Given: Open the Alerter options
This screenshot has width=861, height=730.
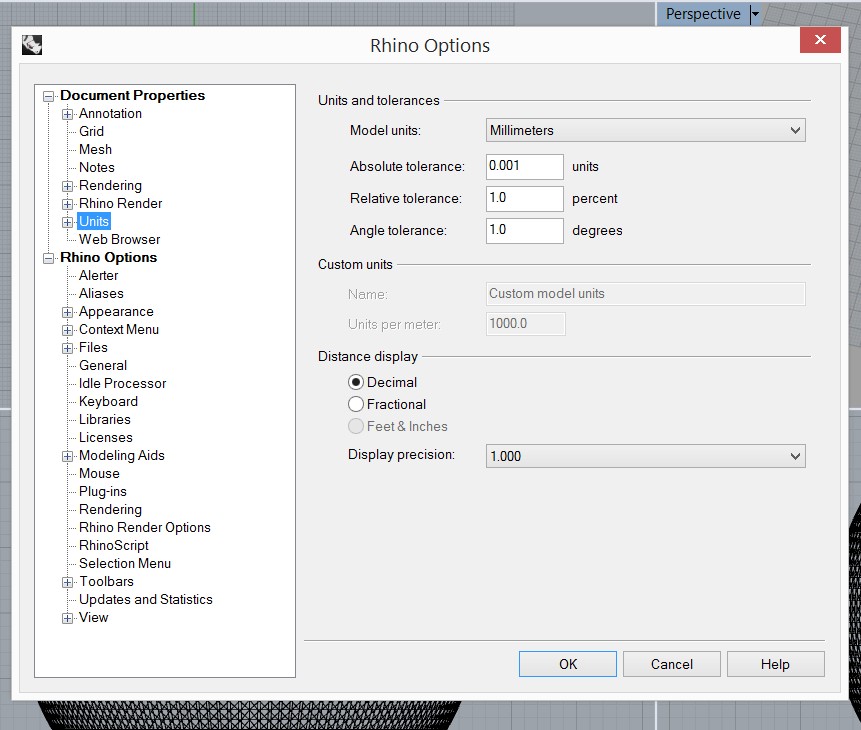Looking at the screenshot, I should click(x=98, y=276).
